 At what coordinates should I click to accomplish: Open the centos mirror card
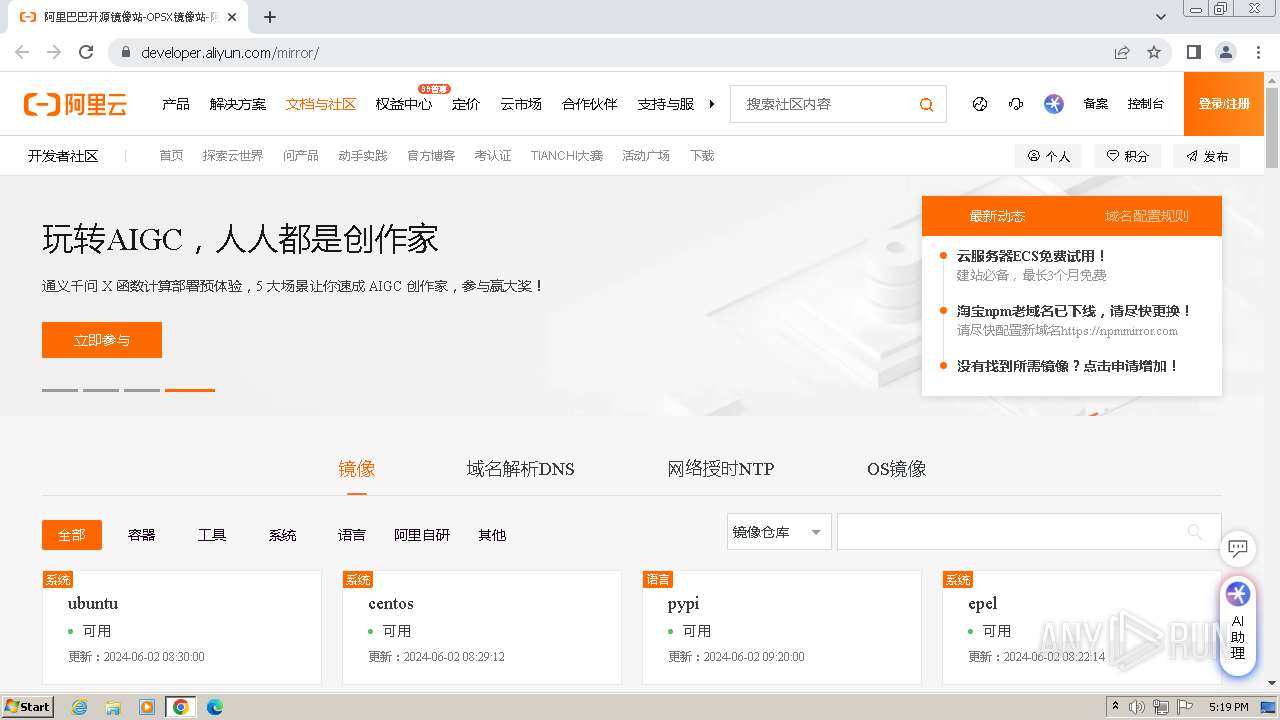(482, 627)
